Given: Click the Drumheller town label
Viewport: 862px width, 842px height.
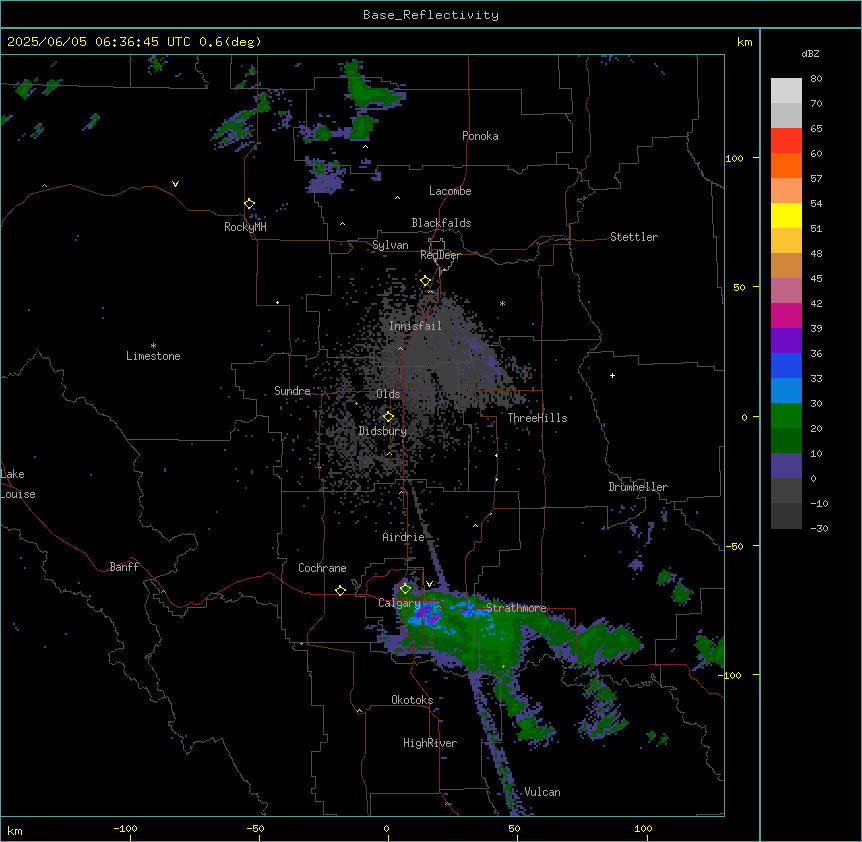Looking at the screenshot, I should 638,487.
